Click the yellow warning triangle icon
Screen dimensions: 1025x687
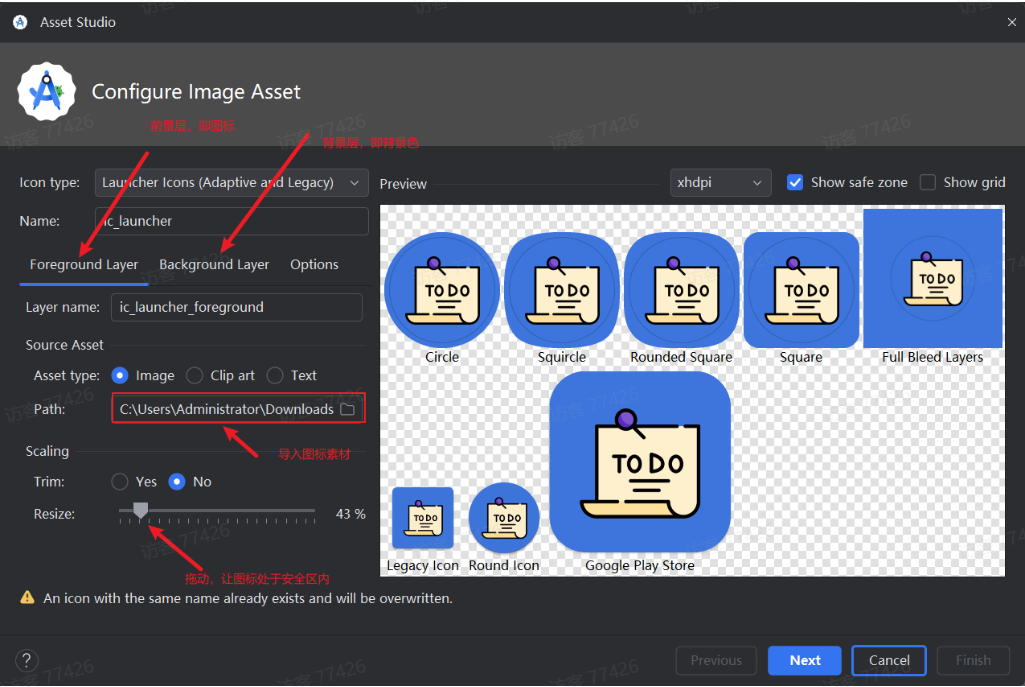point(27,597)
